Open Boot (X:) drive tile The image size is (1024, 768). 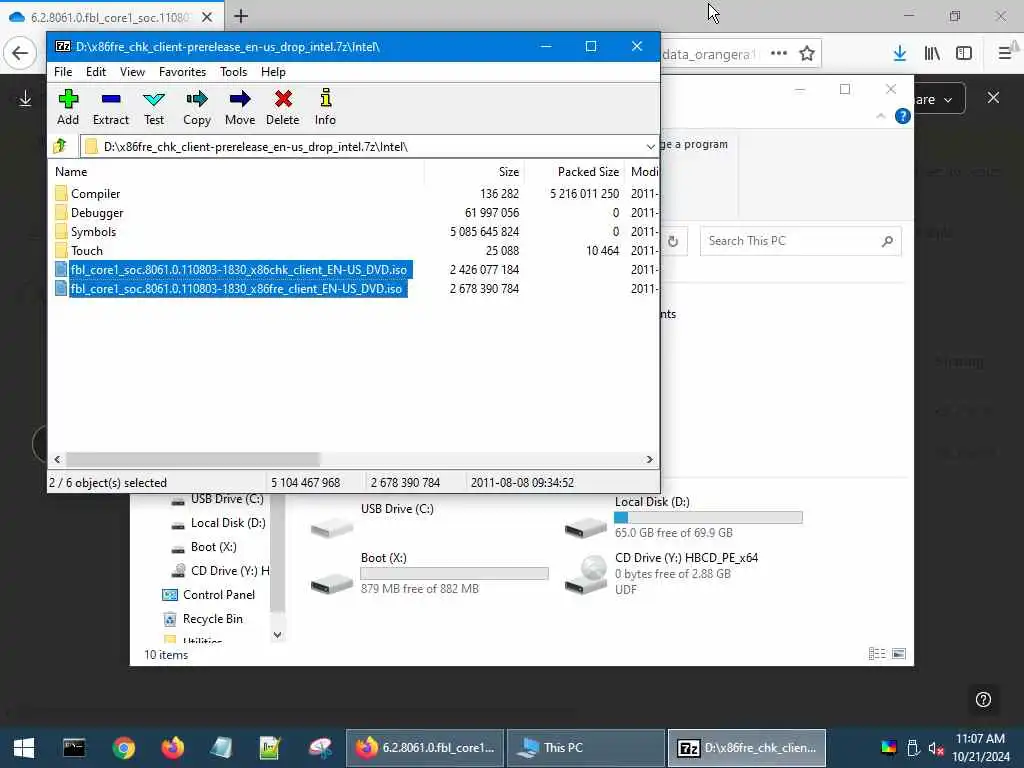pos(429,573)
